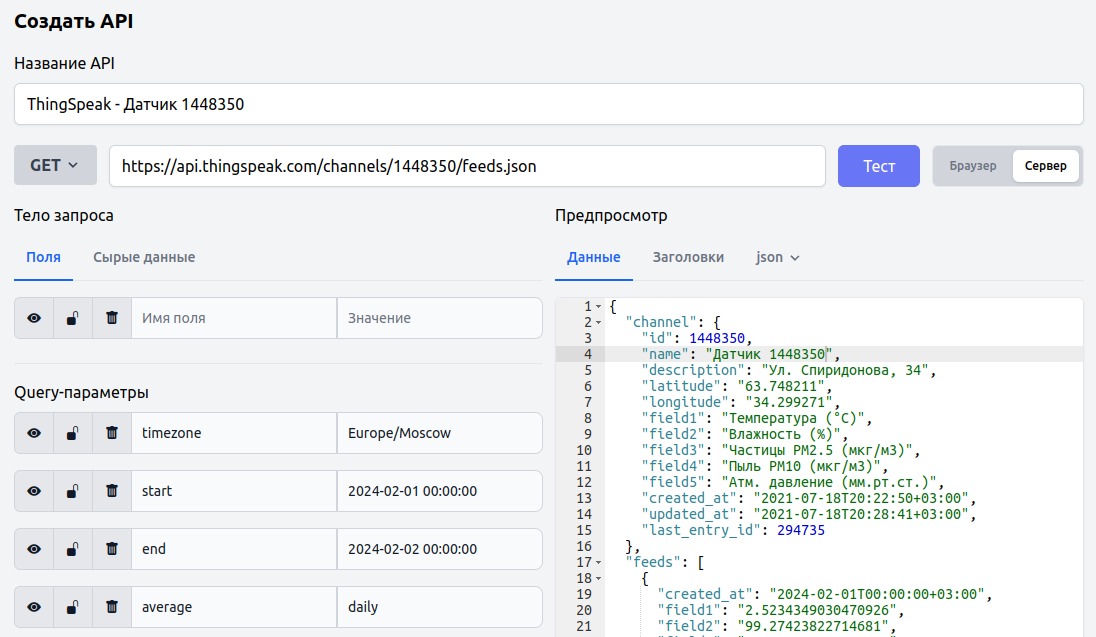
Task: Open the Заголовки preview tab
Action: tap(688, 257)
